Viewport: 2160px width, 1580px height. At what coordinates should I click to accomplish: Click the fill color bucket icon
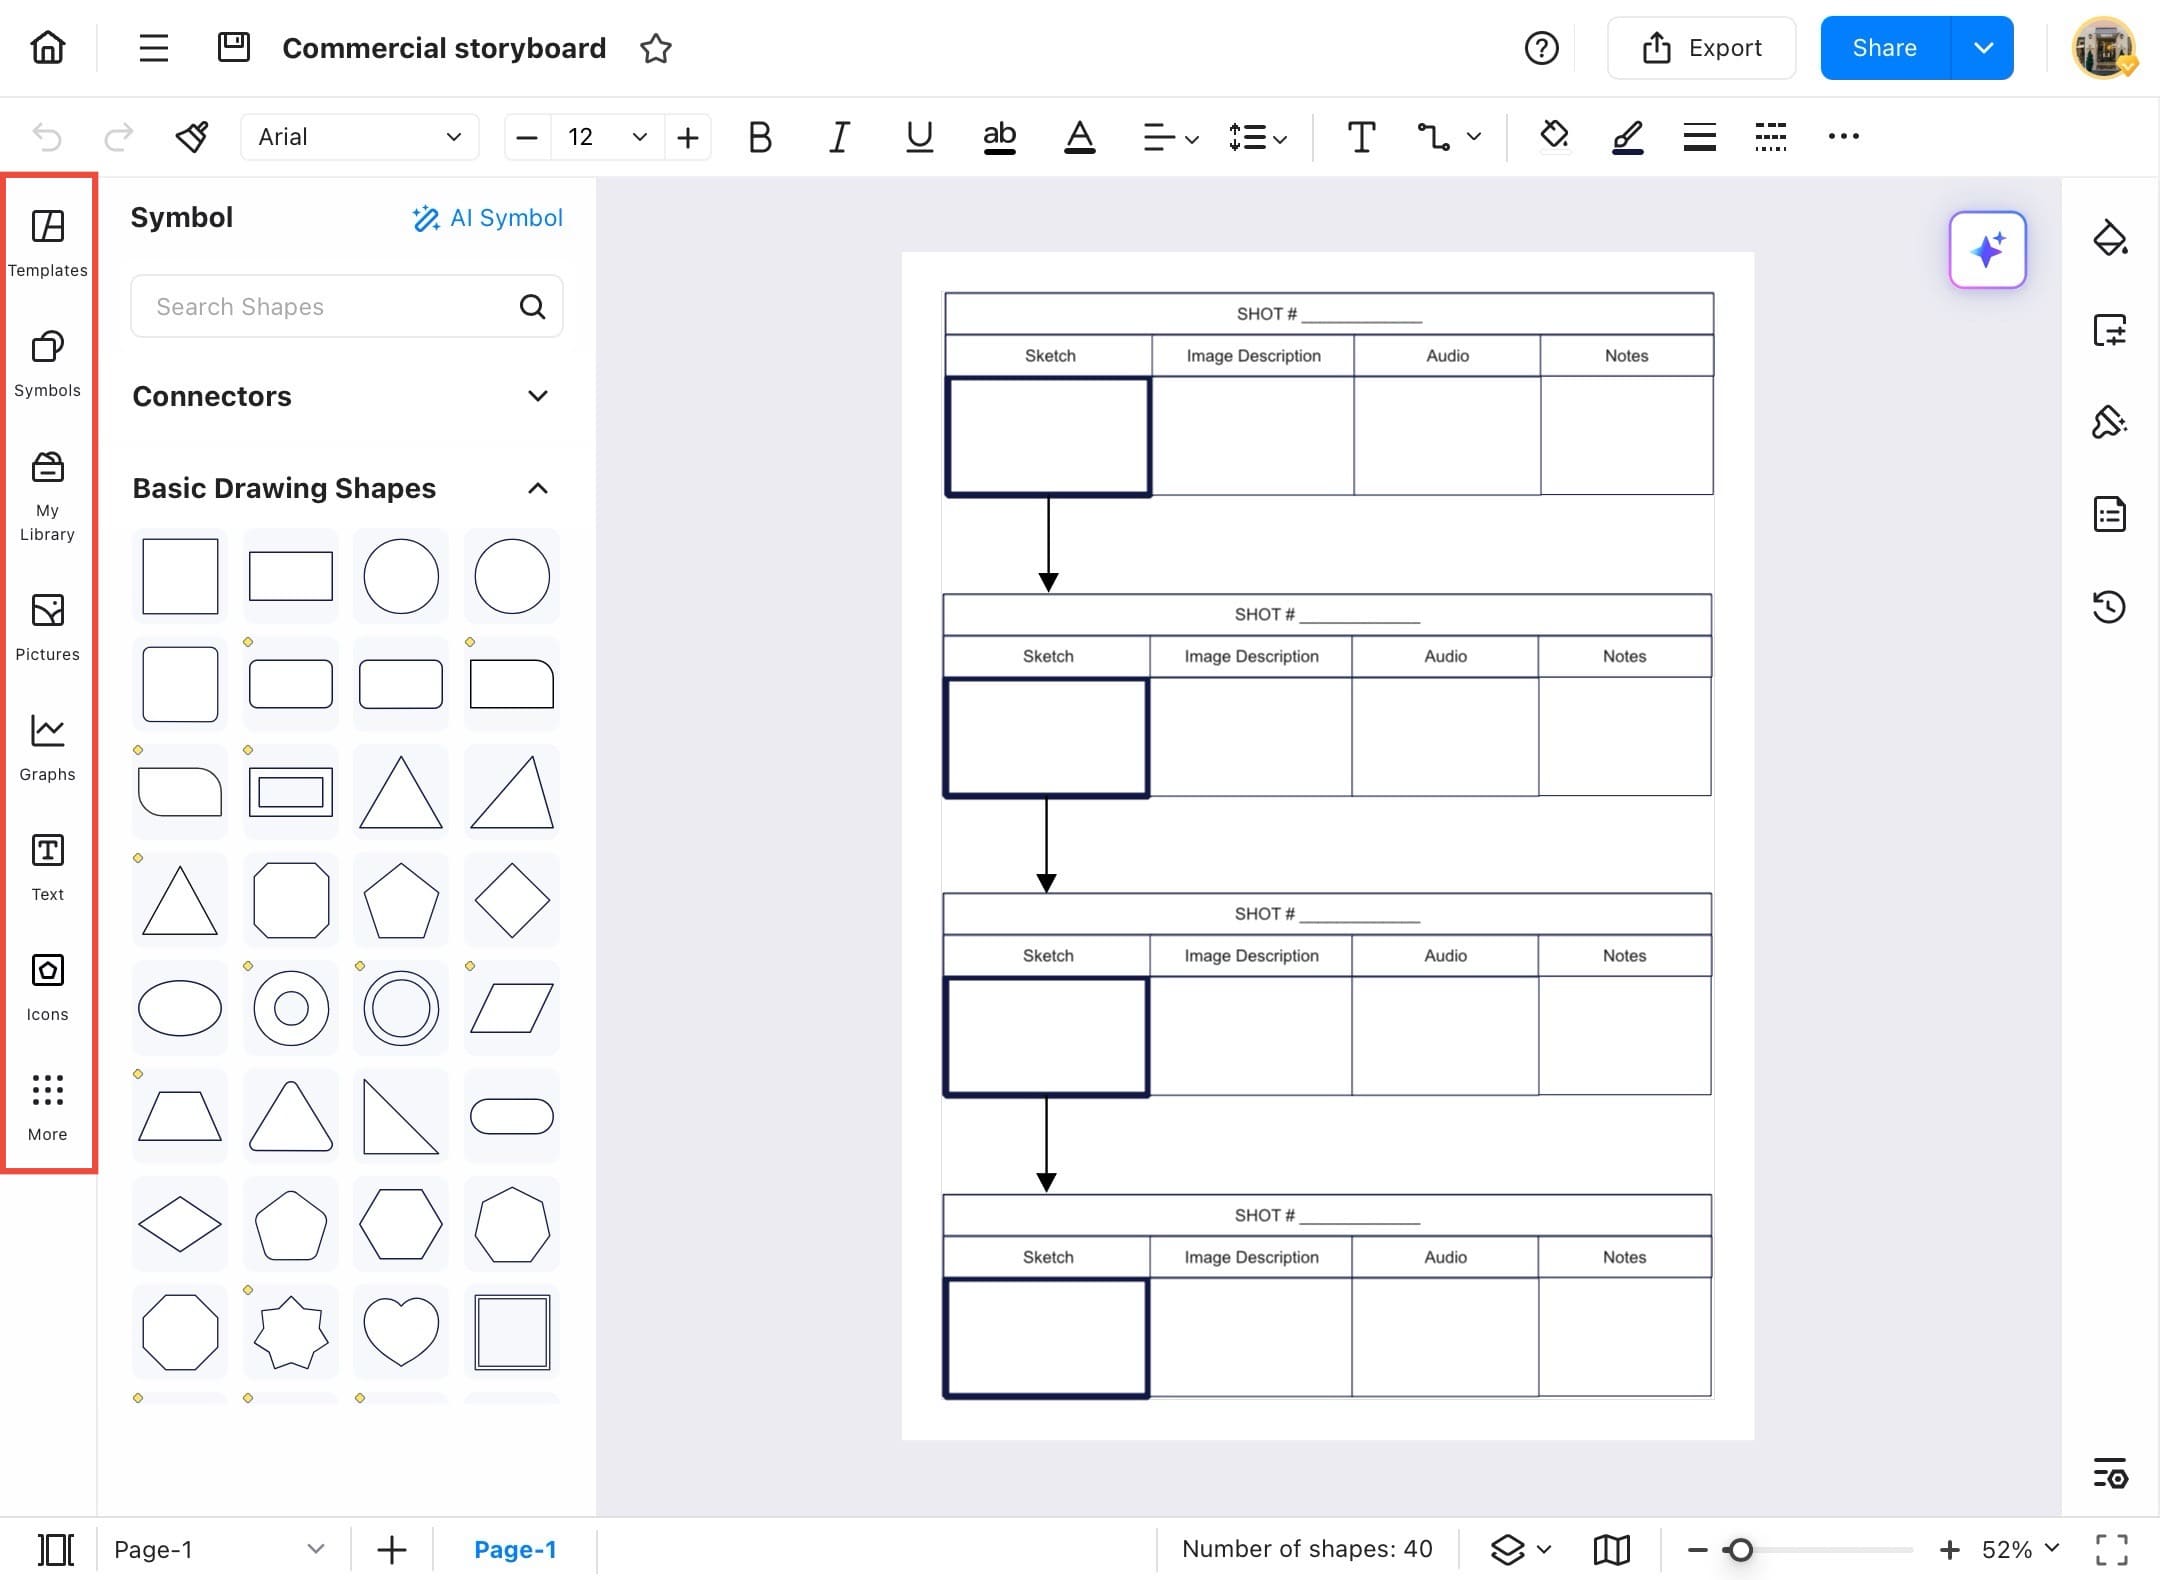click(x=1553, y=136)
